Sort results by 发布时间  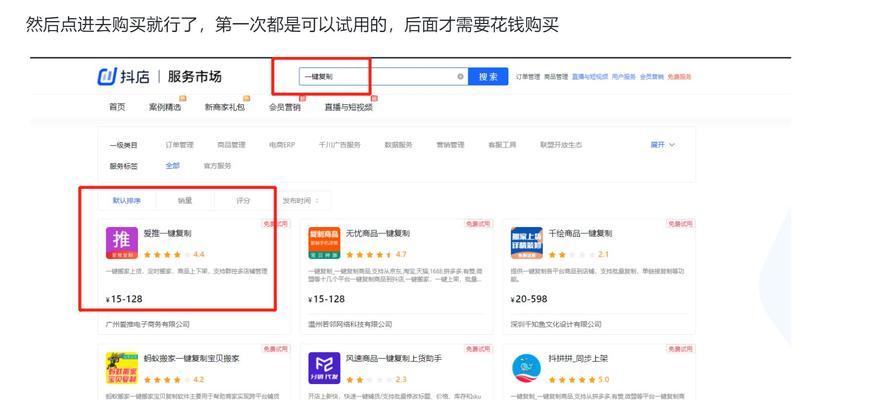point(301,201)
